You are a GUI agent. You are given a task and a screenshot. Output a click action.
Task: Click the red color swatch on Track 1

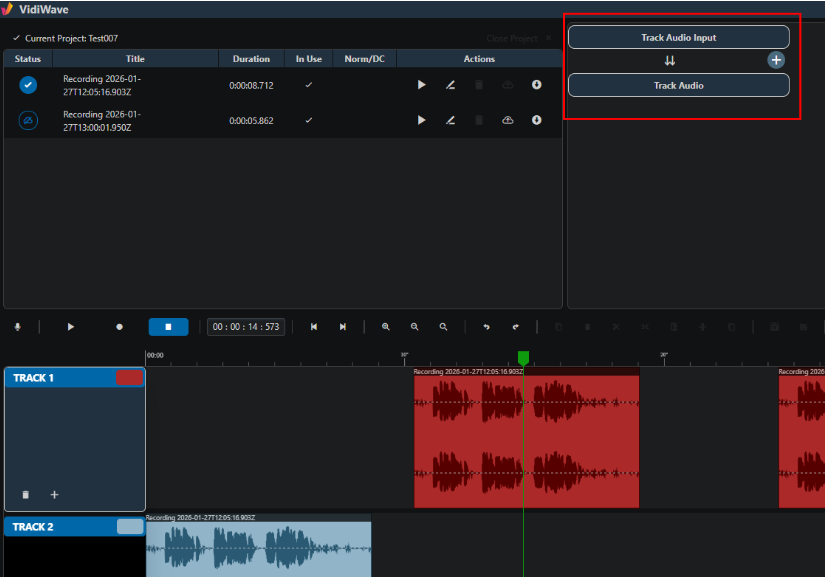click(129, 378)
